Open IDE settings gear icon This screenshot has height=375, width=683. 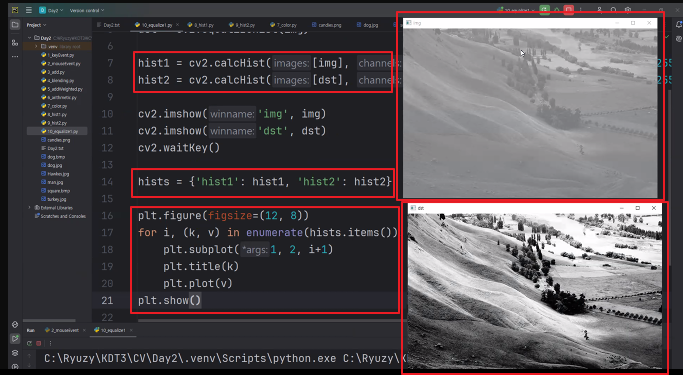click(628, 10)
